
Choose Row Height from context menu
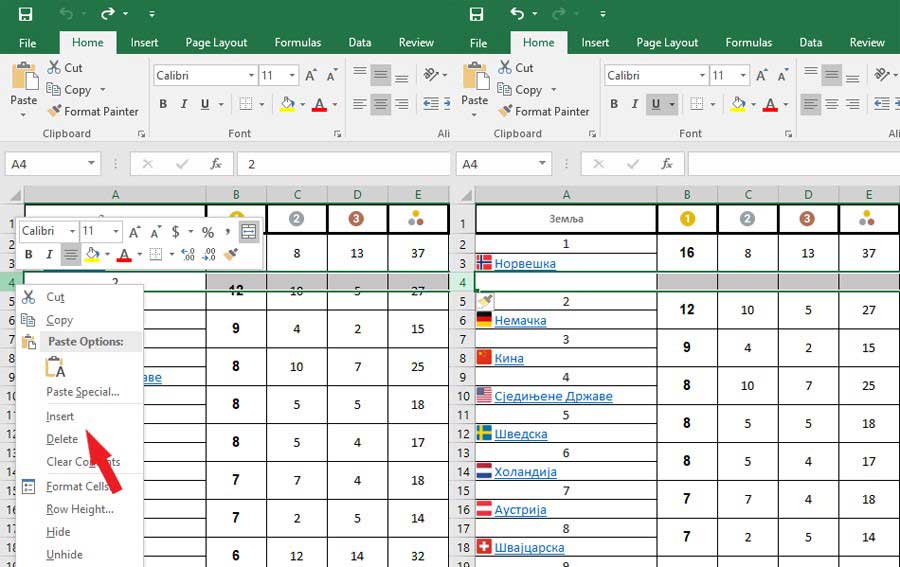79,509
